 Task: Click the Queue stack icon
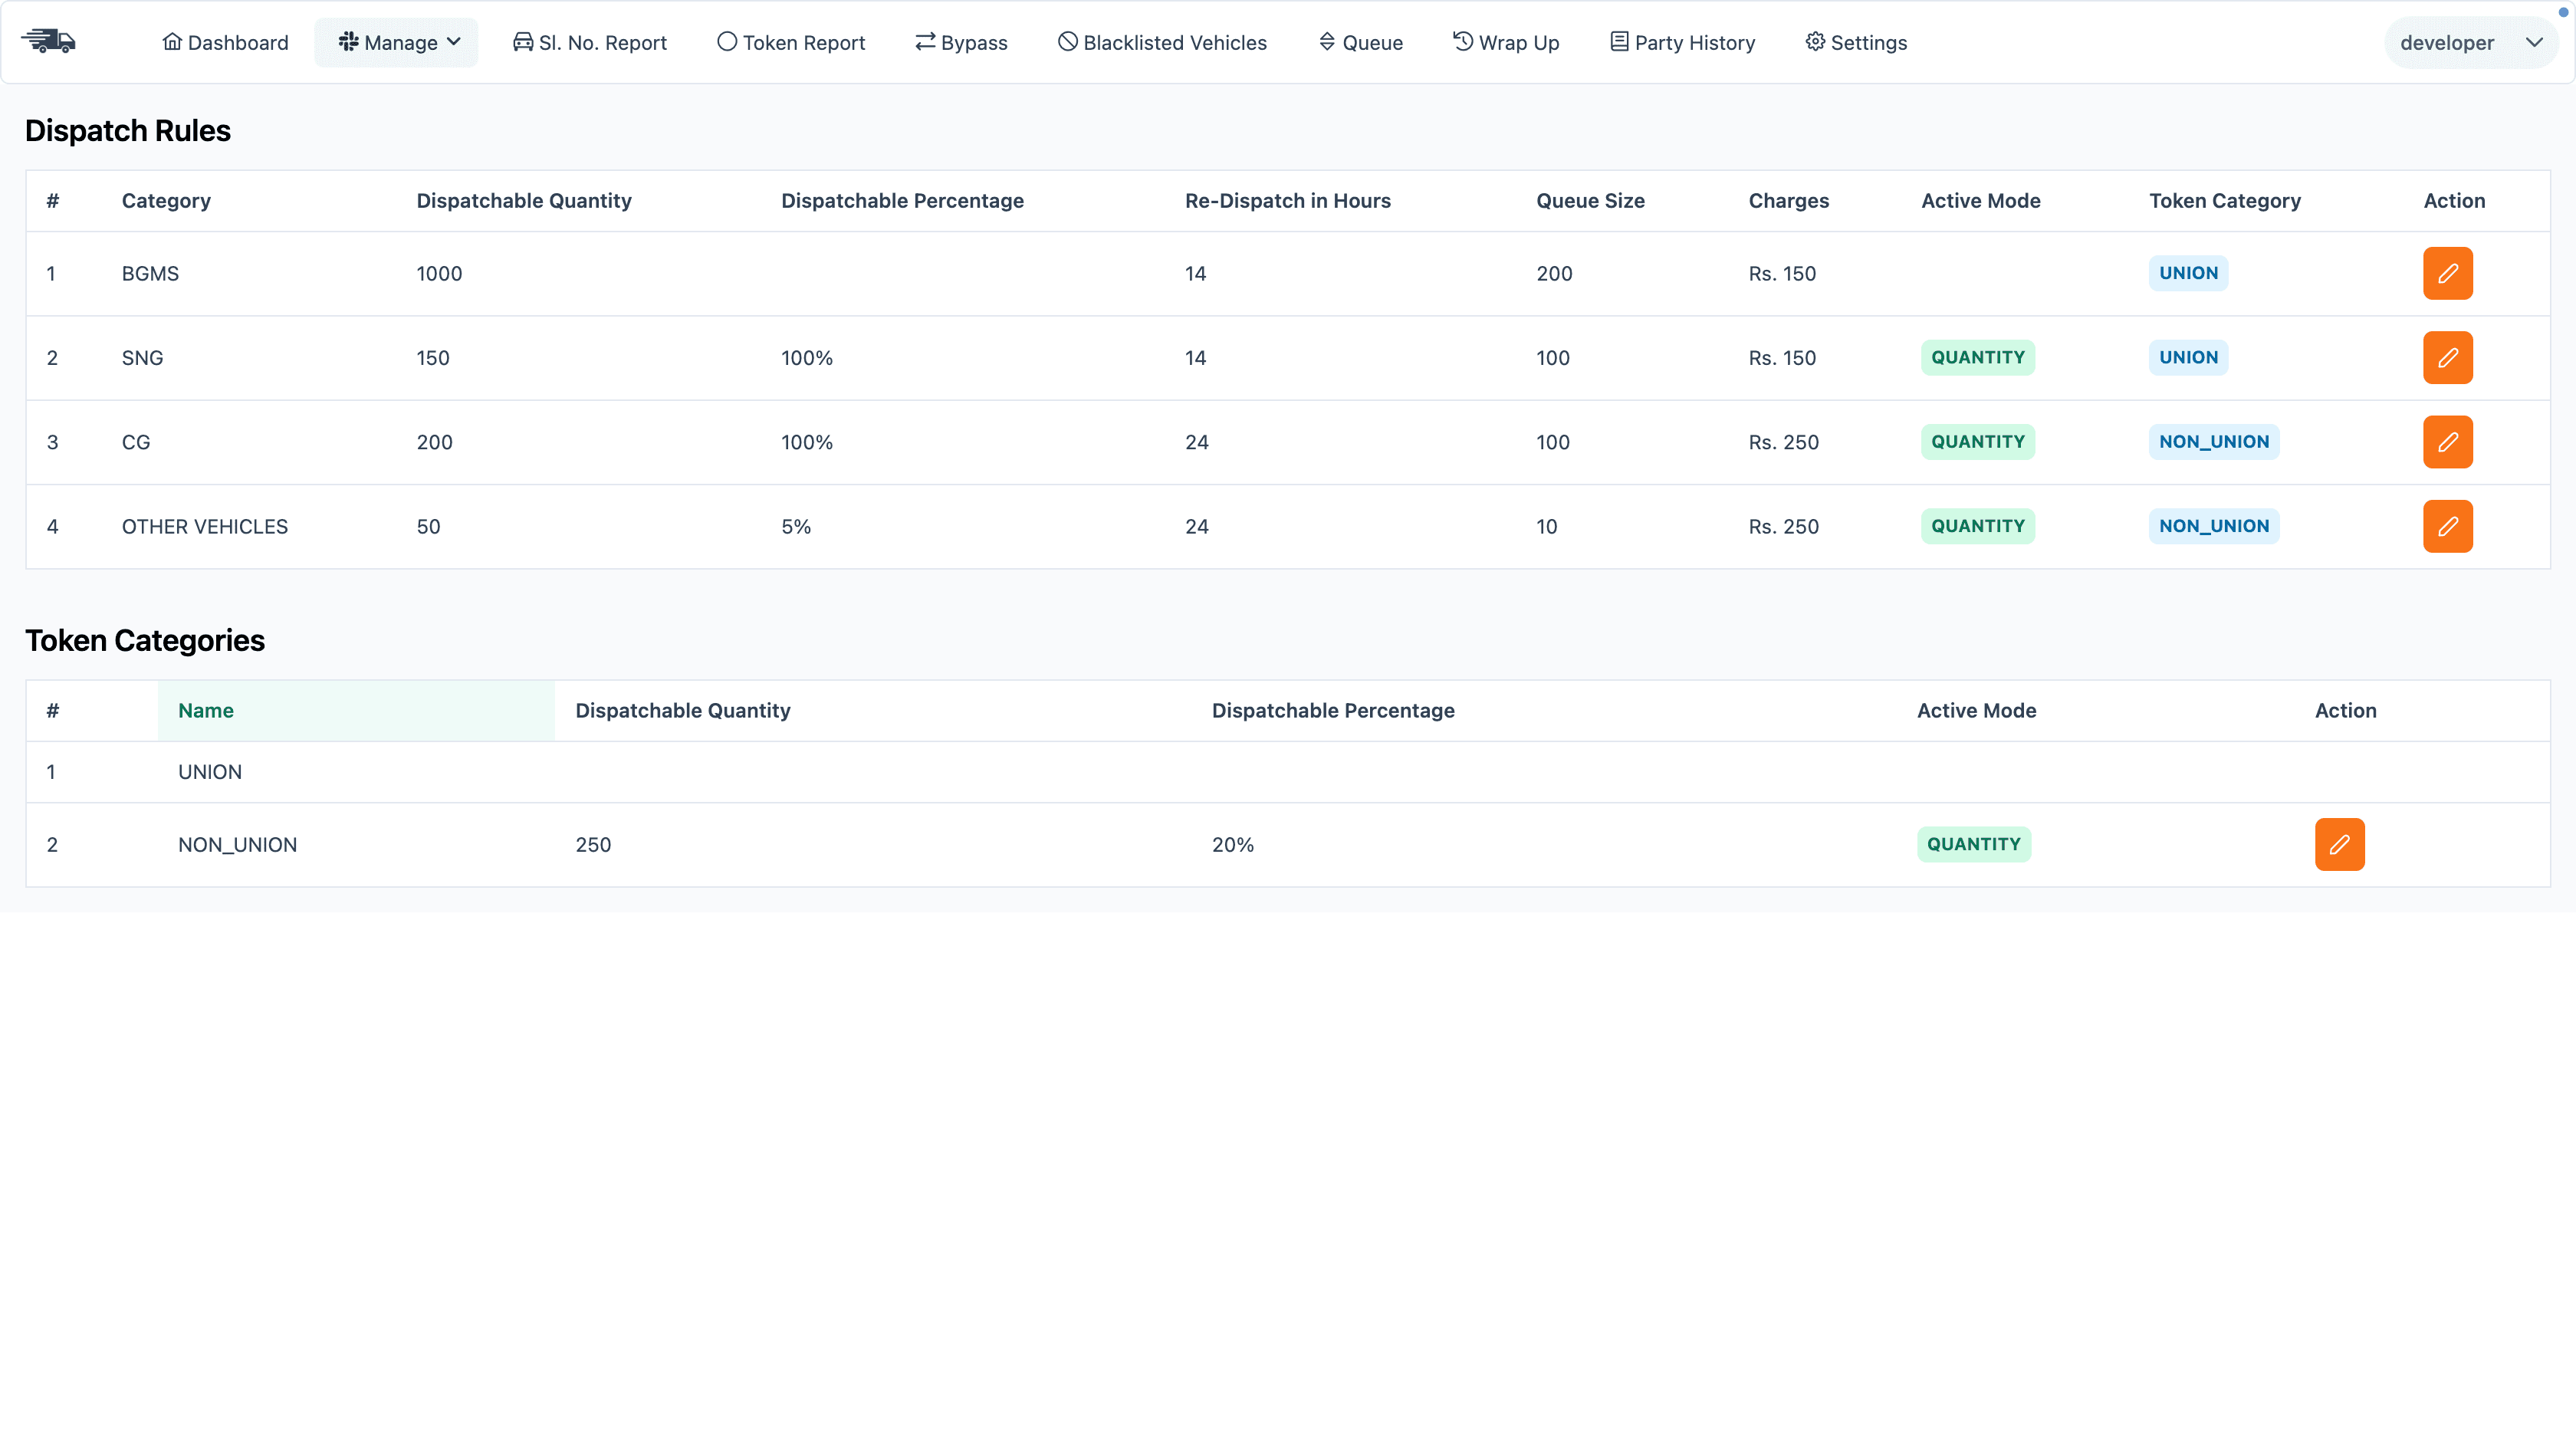tap(1327, 41)
